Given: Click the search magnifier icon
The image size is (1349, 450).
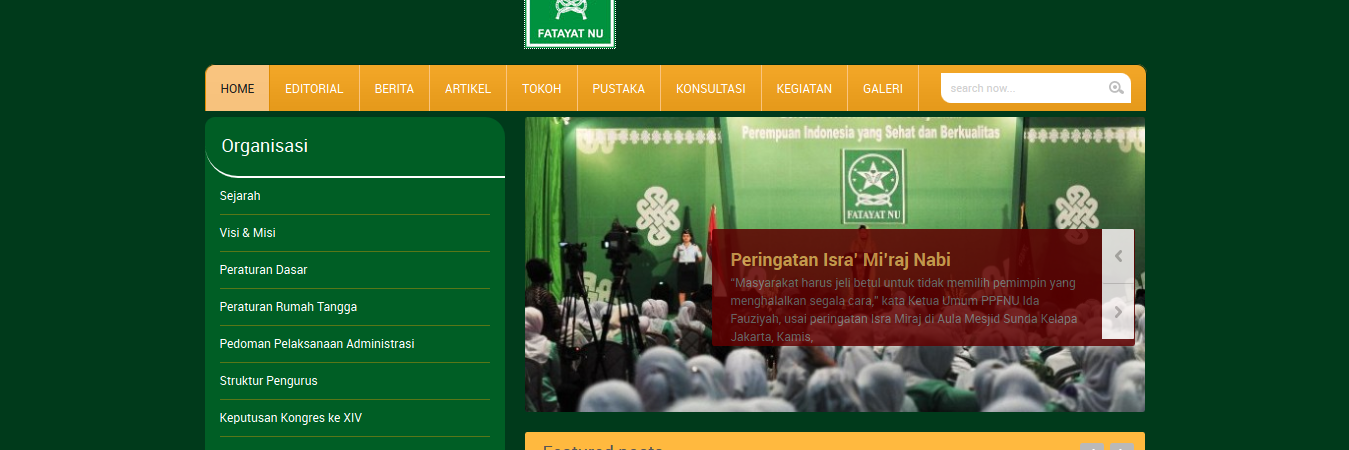Looking at the screenshot, I should click(1116, 88).
